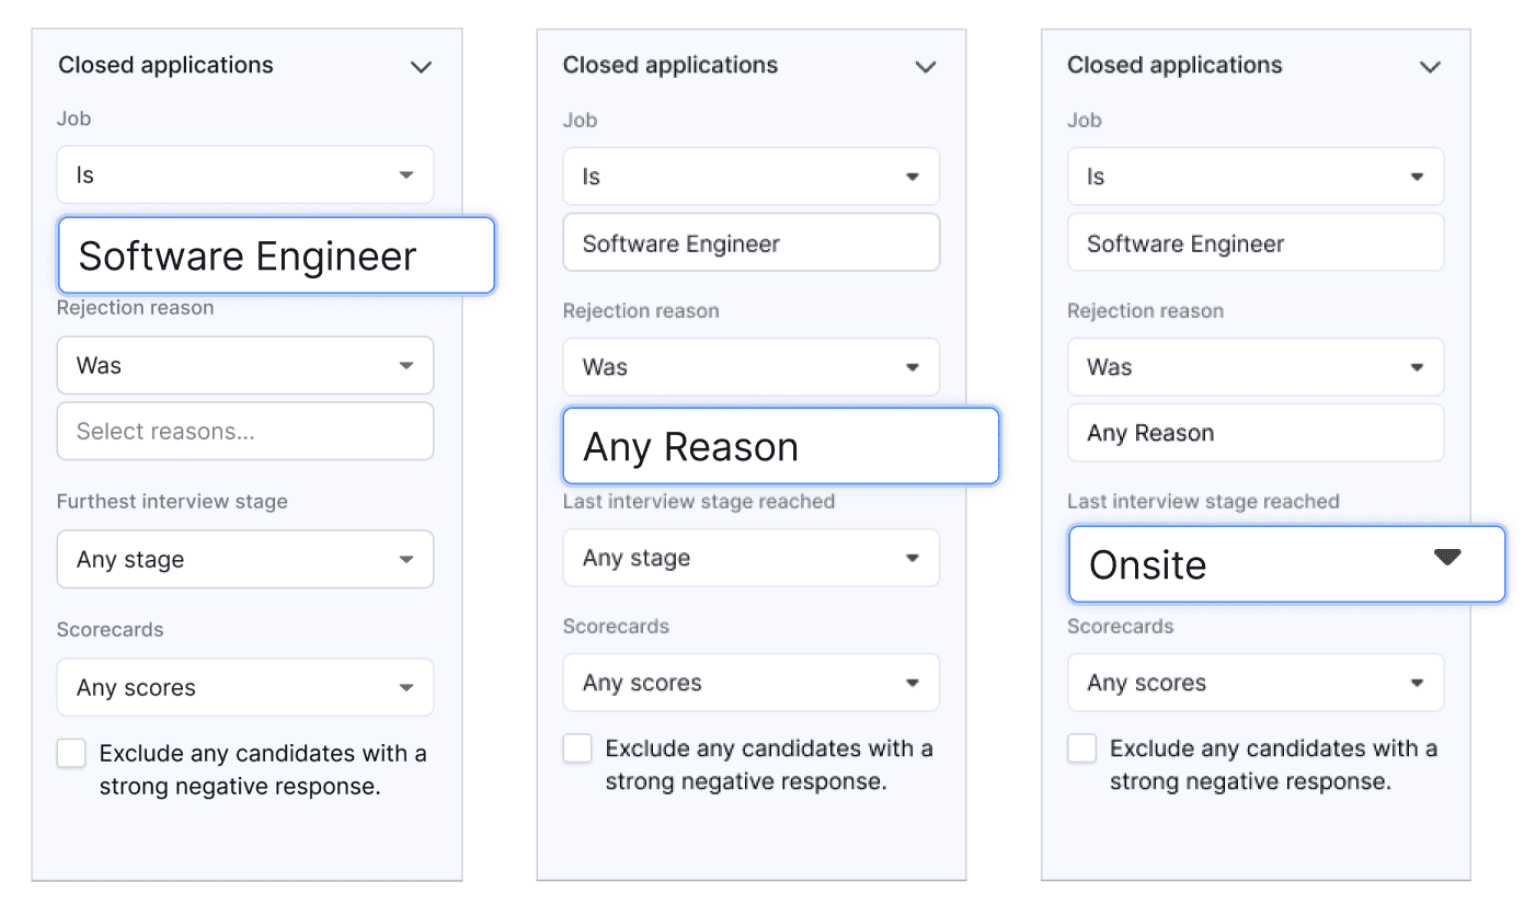Open the left panel's Job Is dropdown
The width and height of the screenshot is (1532, 916).
pos(245,175)
